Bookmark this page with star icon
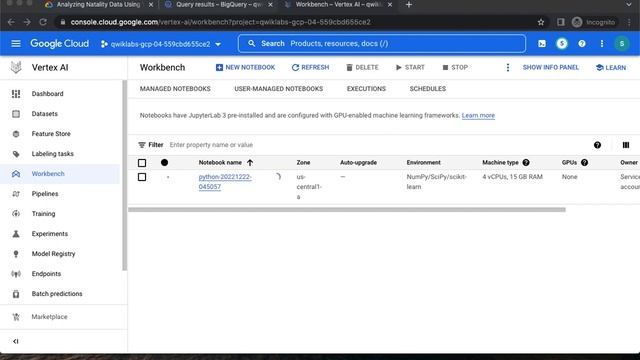Screen dimensions: 640x360 (x=541, y=22)
